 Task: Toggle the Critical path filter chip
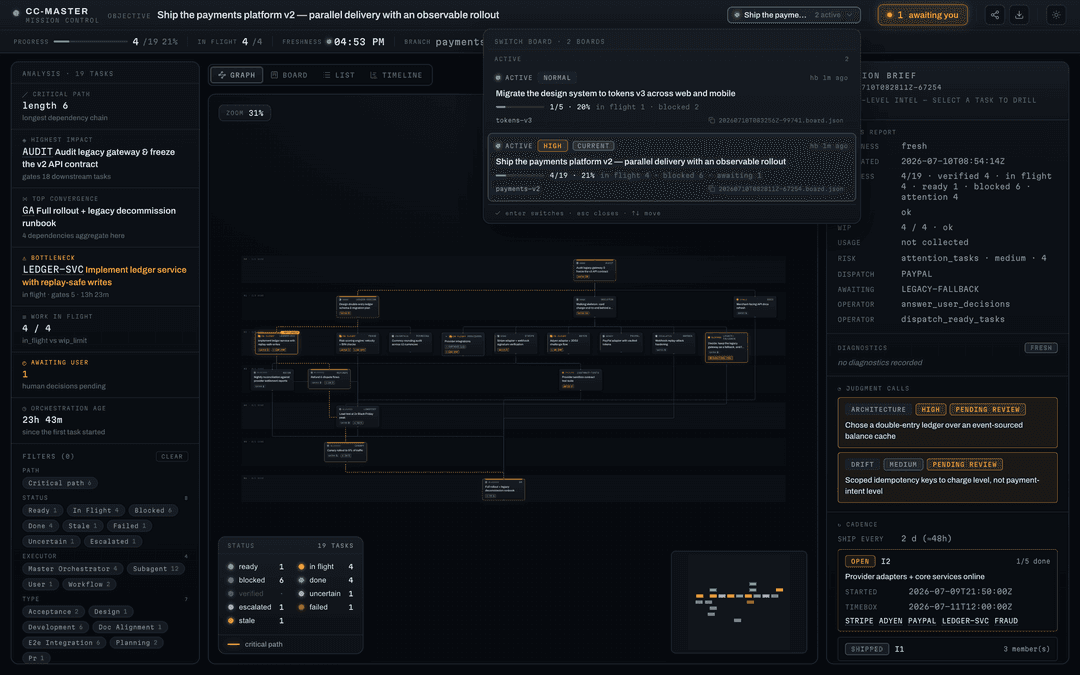59,484
